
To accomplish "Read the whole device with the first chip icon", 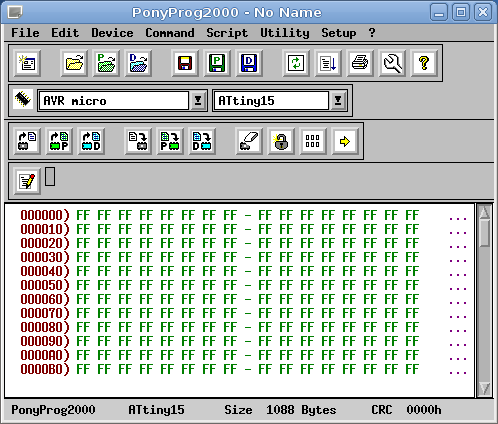I will tap(27, 141).
